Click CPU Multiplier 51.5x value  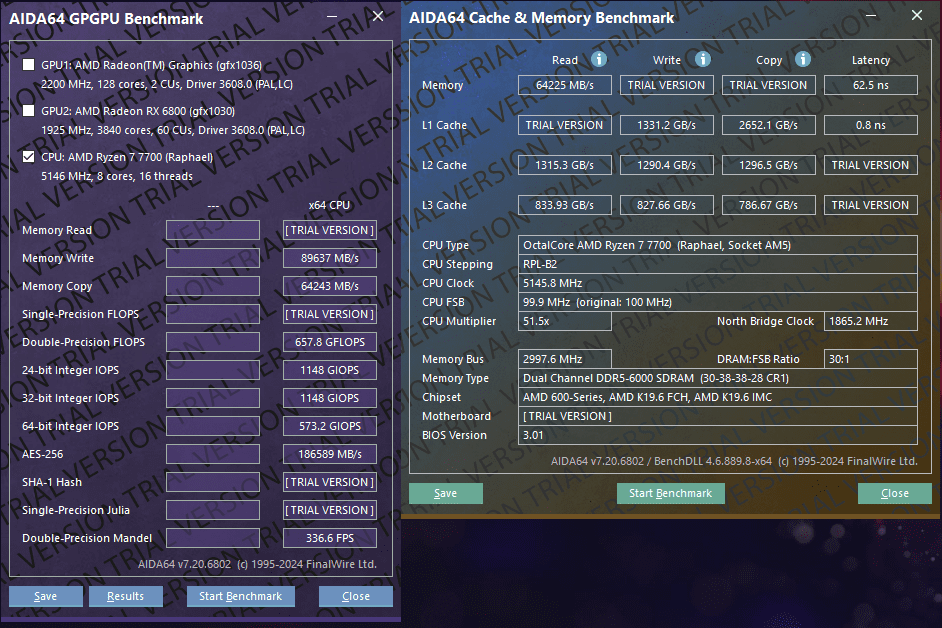point(565,321)
